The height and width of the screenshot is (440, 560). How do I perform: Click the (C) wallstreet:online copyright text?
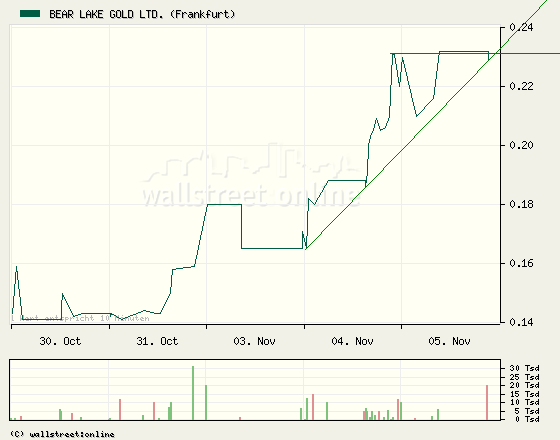(x=62, y=434)
